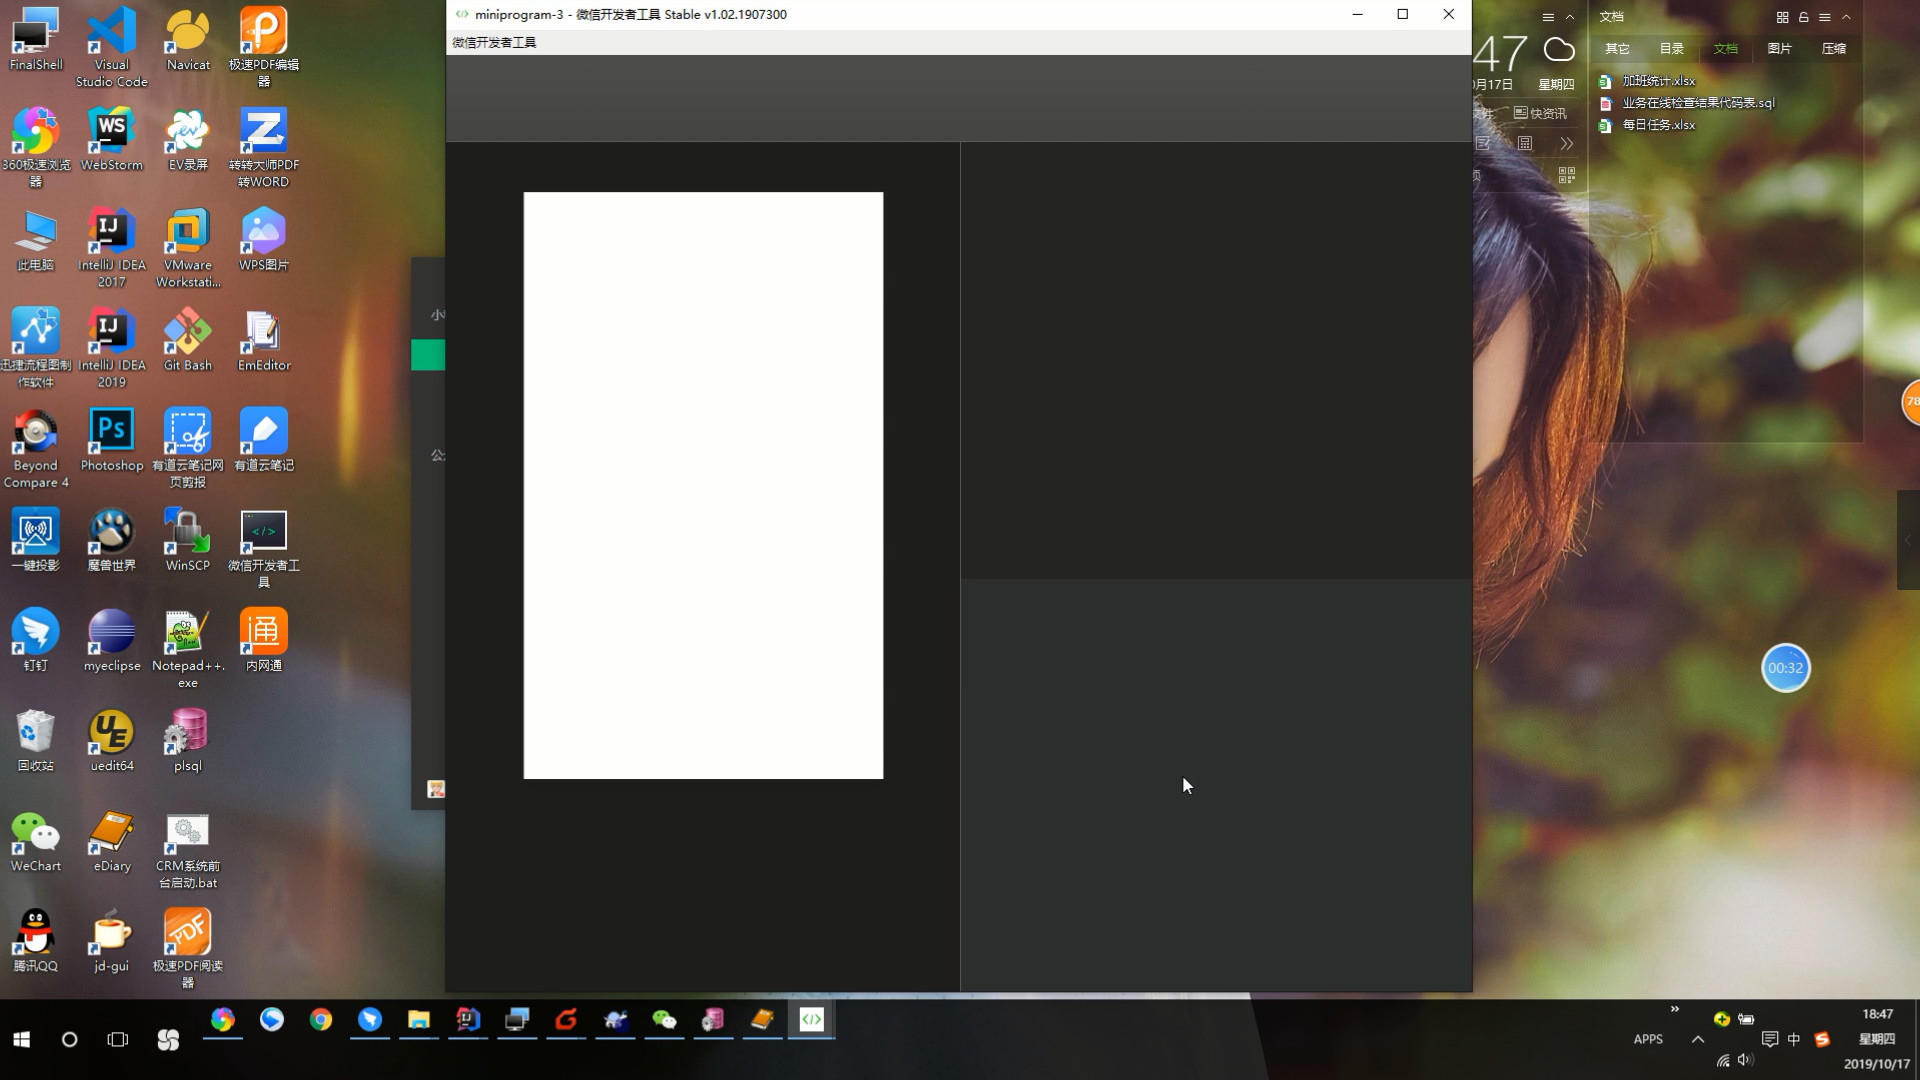Click the WeChat developer tools taskbar icon
The image size is (1920, 1080).
point(811,1019)
